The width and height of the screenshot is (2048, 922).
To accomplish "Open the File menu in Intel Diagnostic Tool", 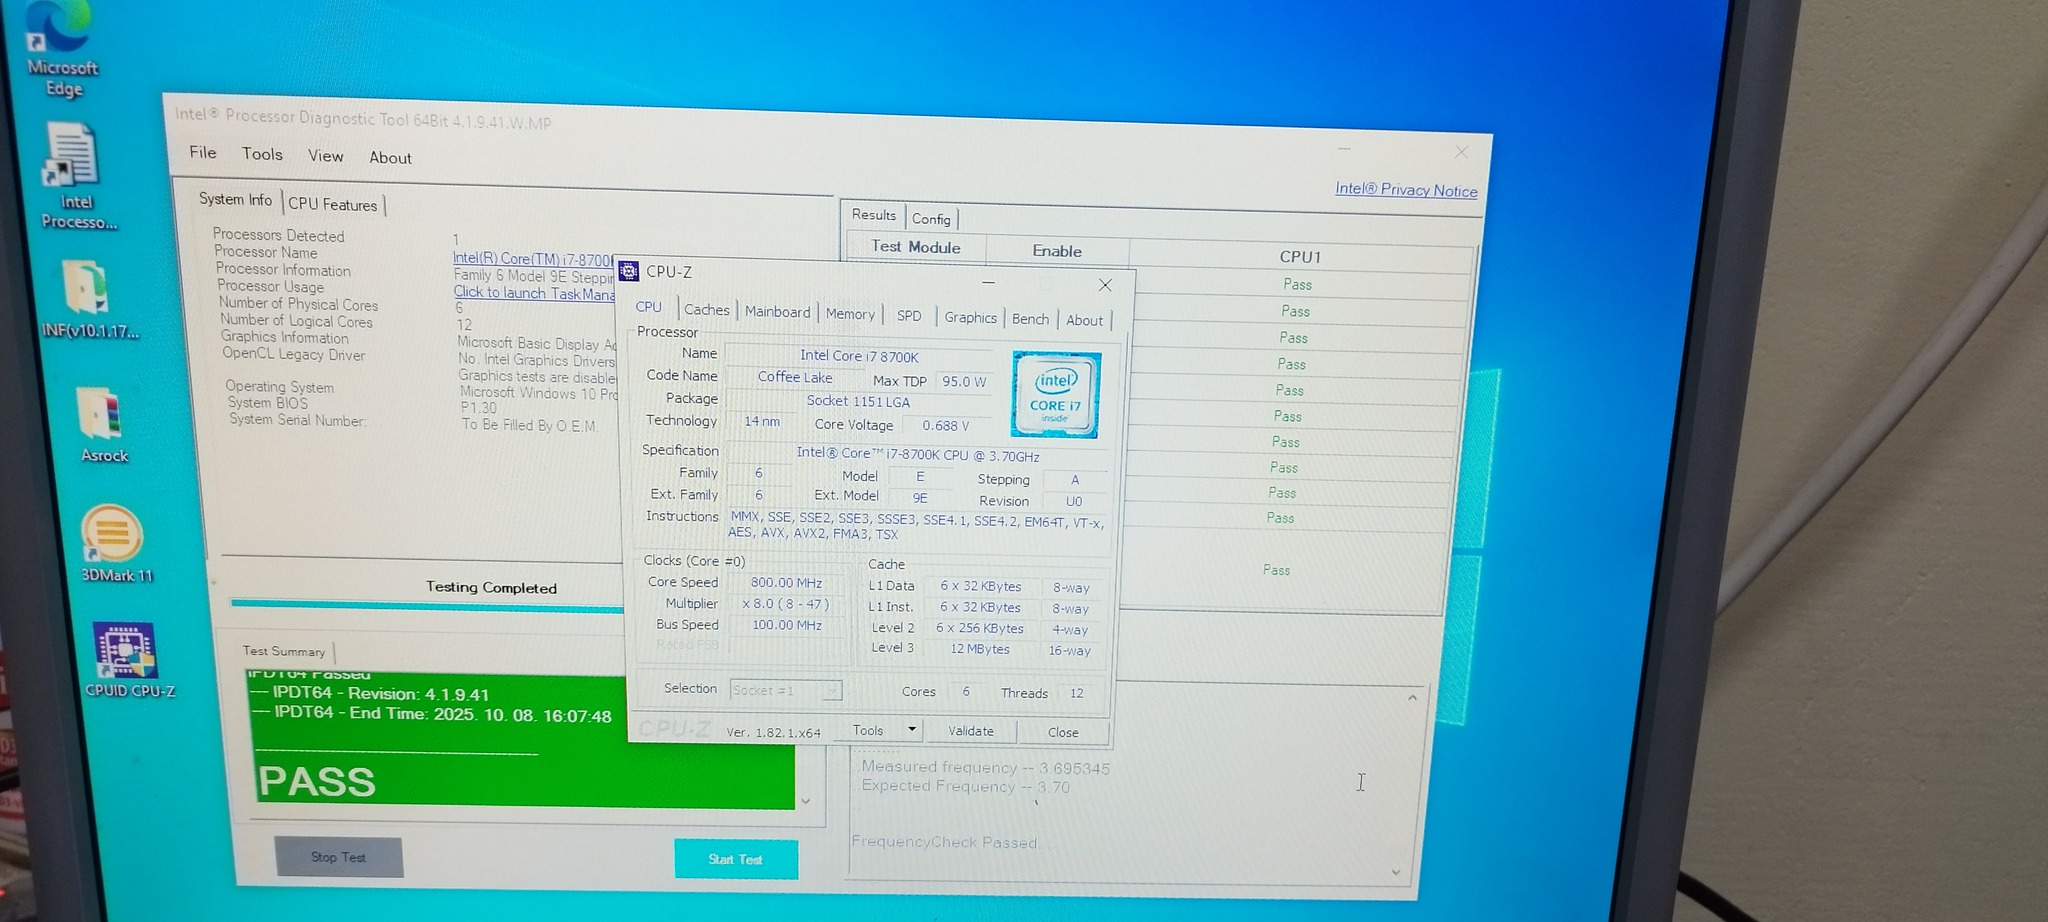I will (x=203, y=152).
